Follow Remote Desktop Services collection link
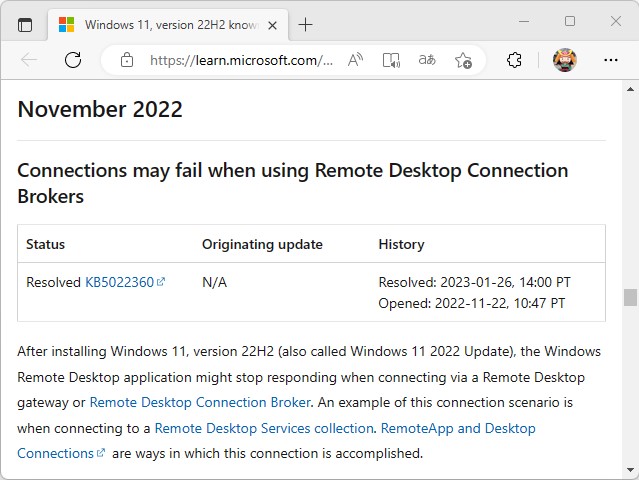The image size is (639, 480). pos(264,428)
